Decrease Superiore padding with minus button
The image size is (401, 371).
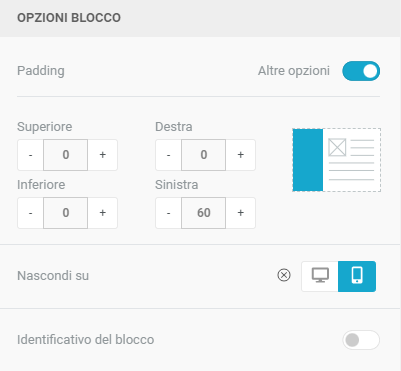coord(30,155)
